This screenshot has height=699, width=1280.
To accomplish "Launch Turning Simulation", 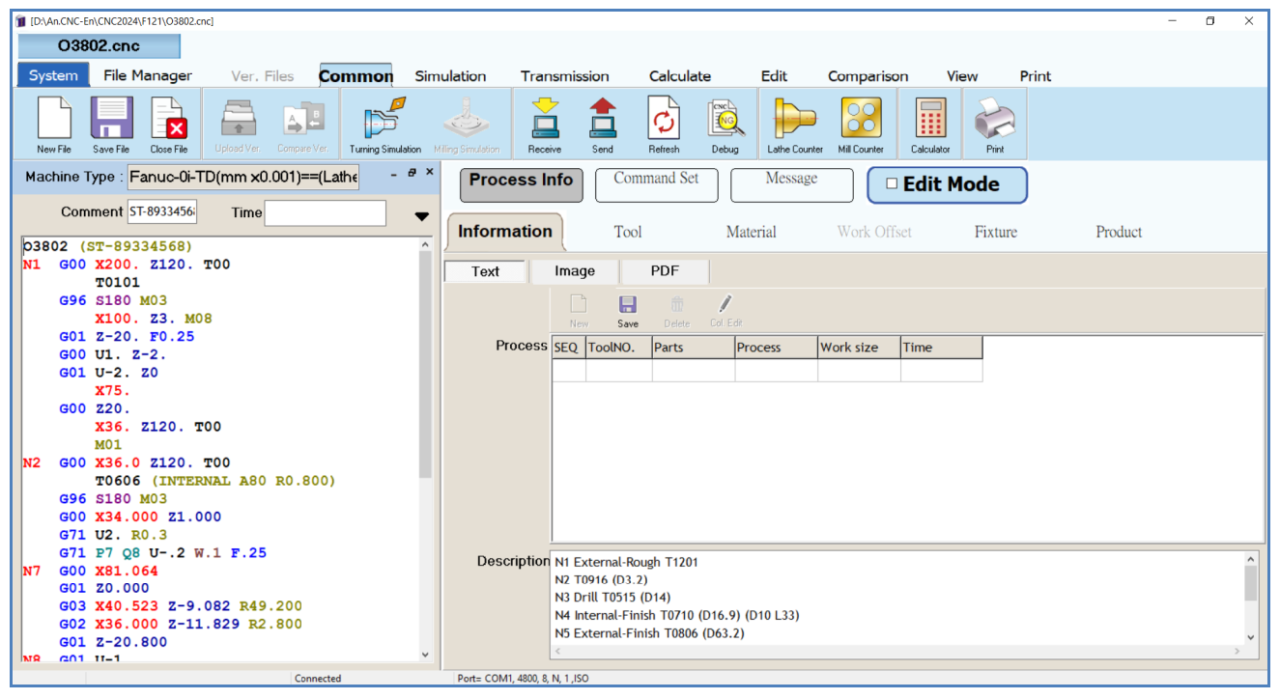I will pos(385,123).
